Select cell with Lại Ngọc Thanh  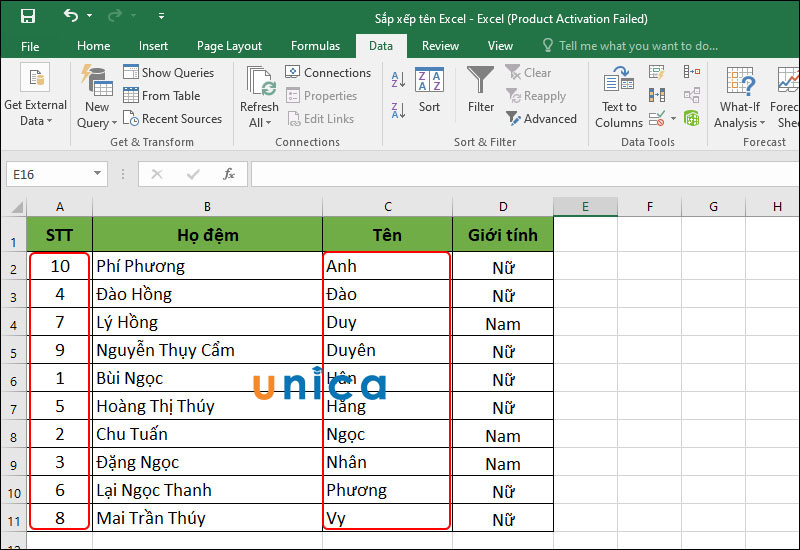click(x=208, y=490)
